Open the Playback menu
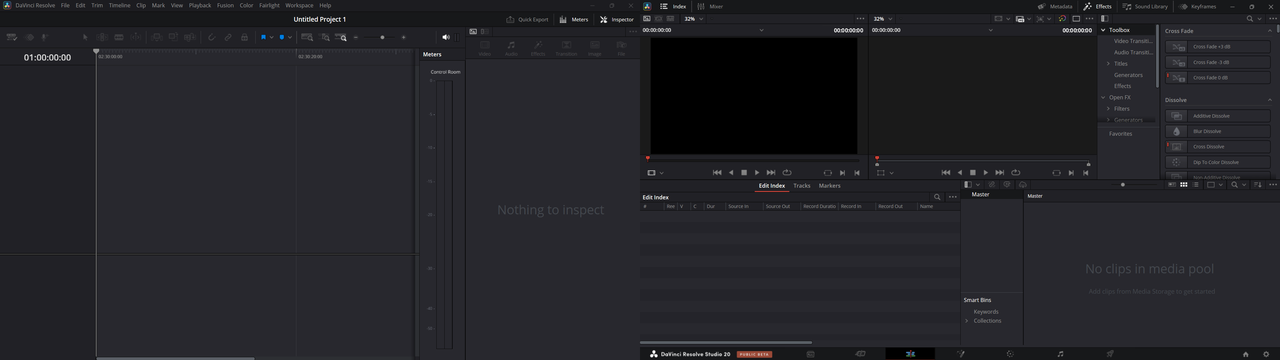1280x360 pixels. click(200, 5)
